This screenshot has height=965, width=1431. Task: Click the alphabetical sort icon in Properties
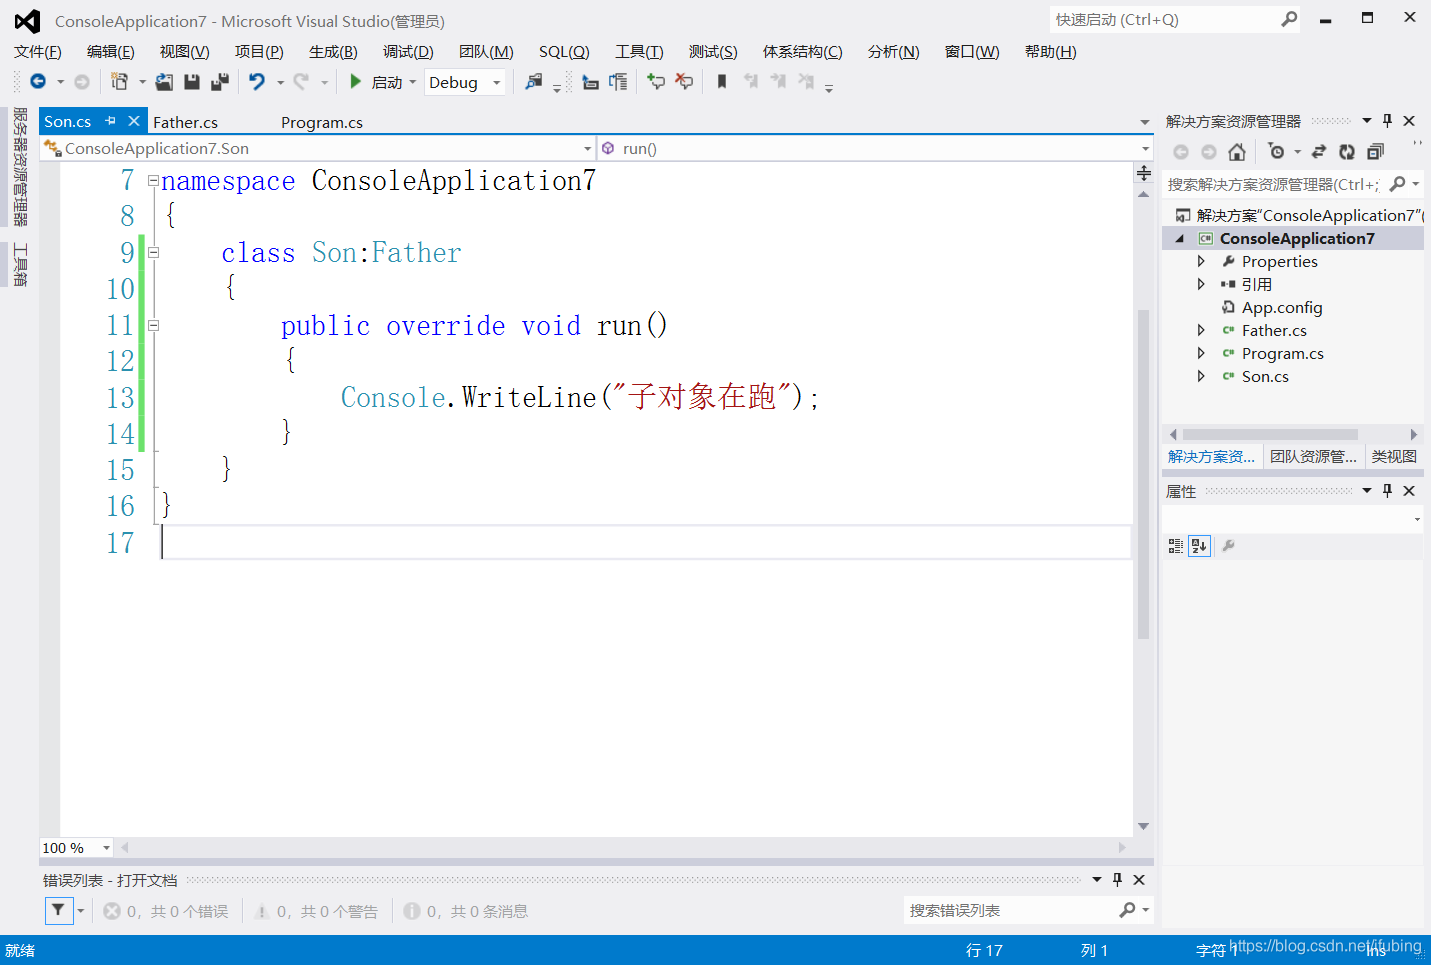coord(1199,546)
